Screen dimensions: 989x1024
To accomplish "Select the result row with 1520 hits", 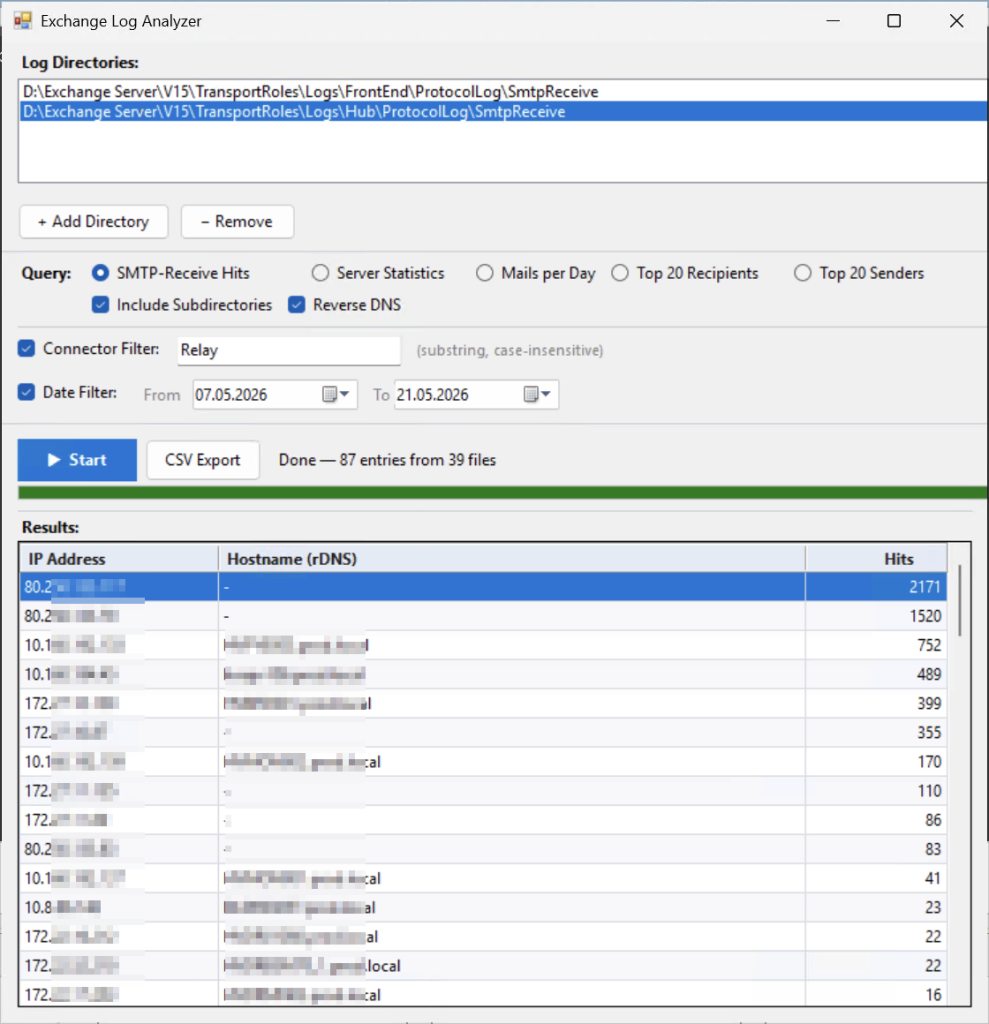I will pos(483,616).
